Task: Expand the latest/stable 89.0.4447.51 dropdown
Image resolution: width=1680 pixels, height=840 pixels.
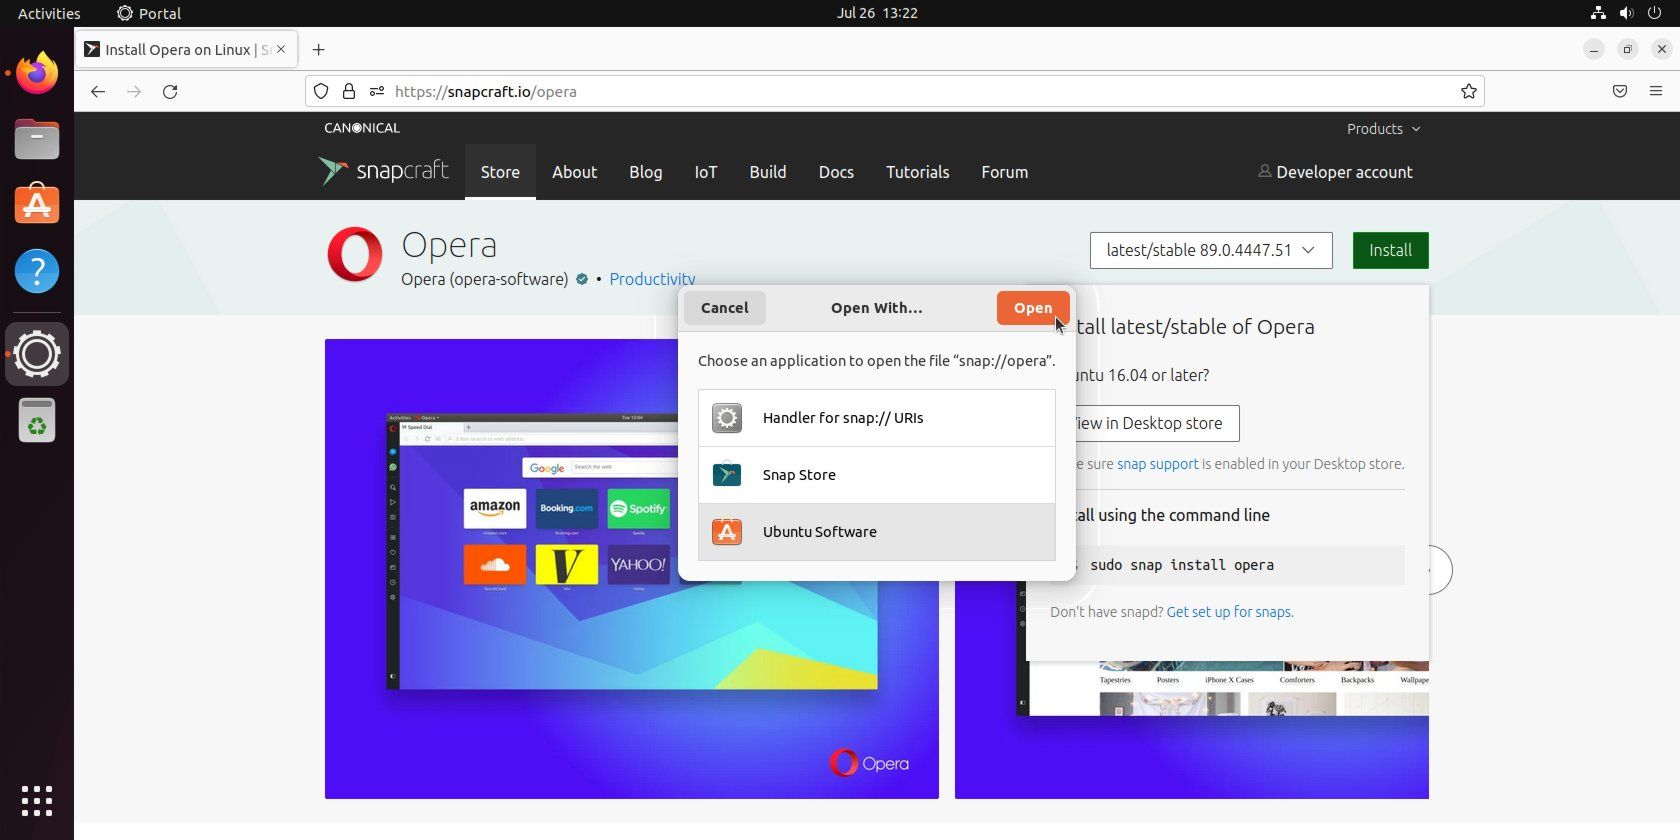Action: point(1211,250)
